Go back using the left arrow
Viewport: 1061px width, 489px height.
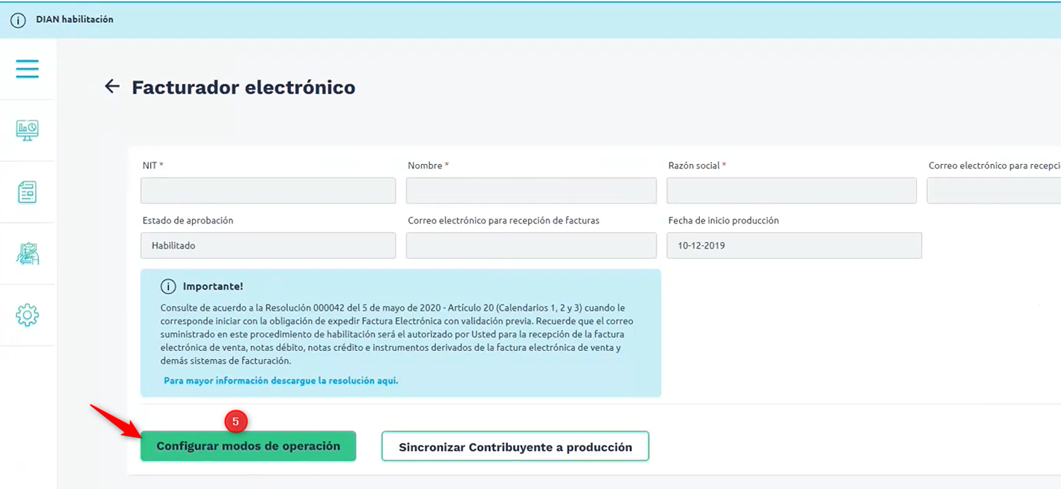112,87
